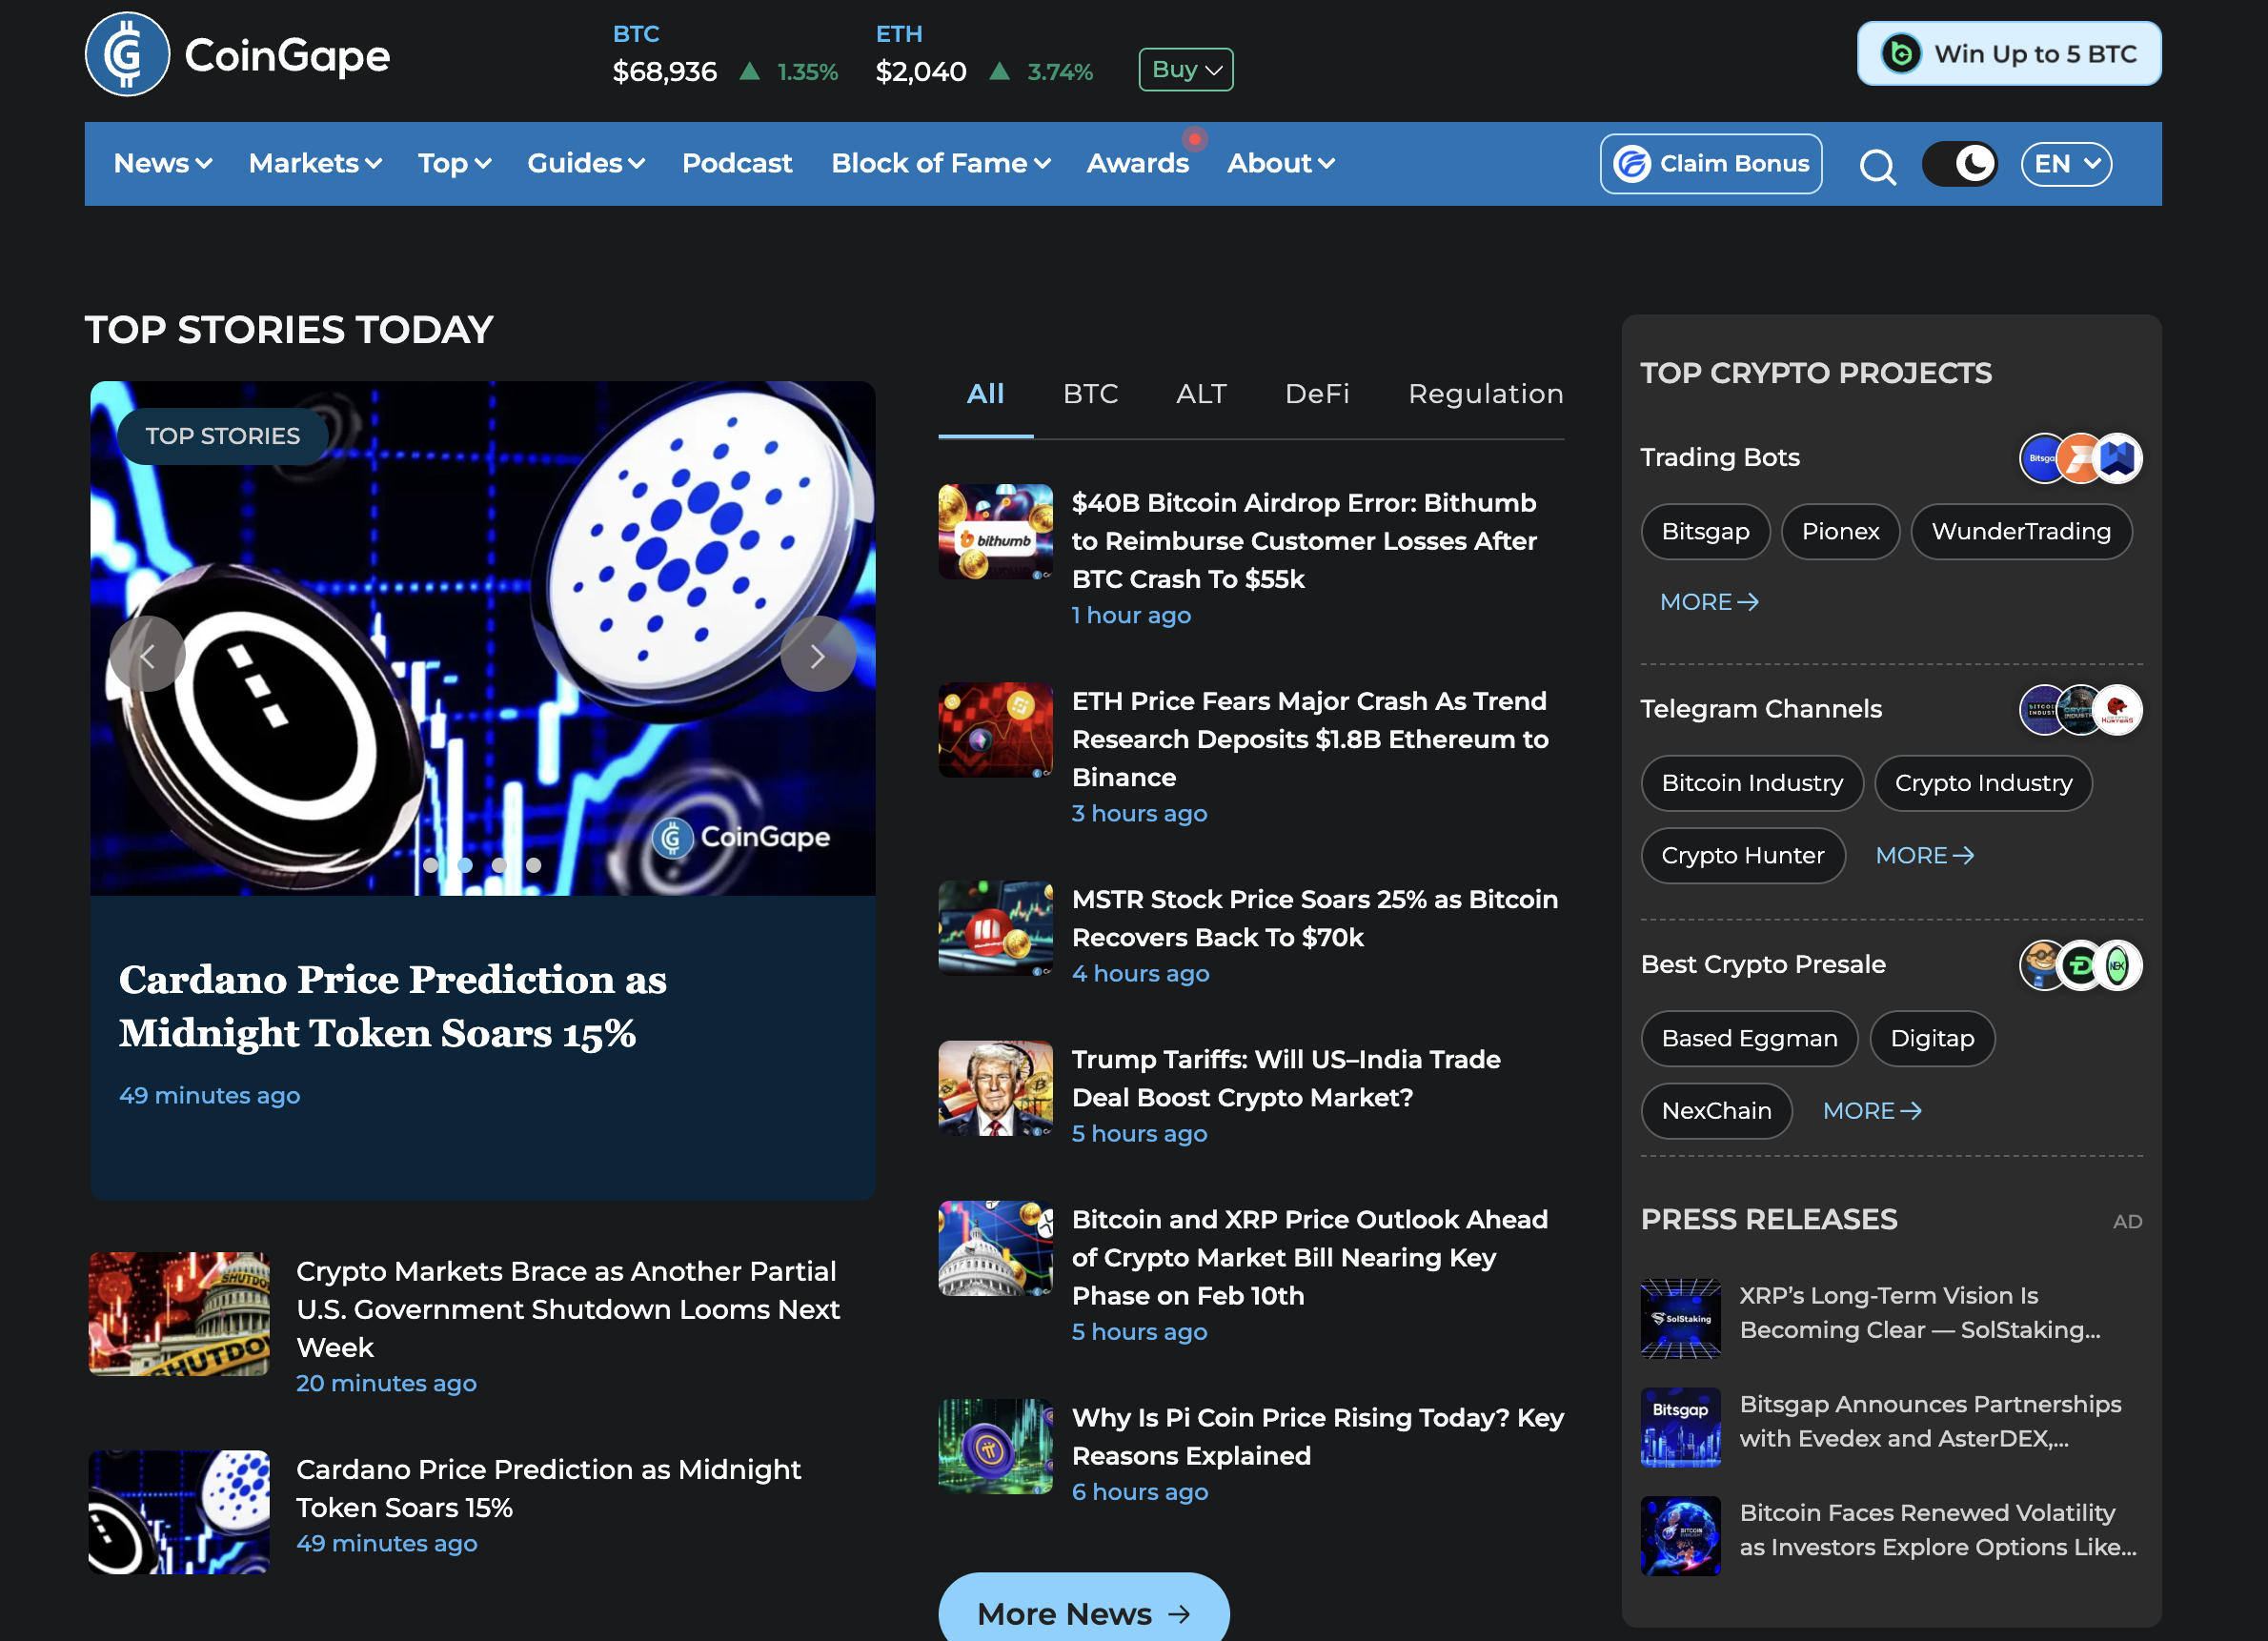The width and height of the screenshot is (2268, 1641).
Task: Open the Trump Tariffs article thumbnail
Action: (x=995, y=1088)
